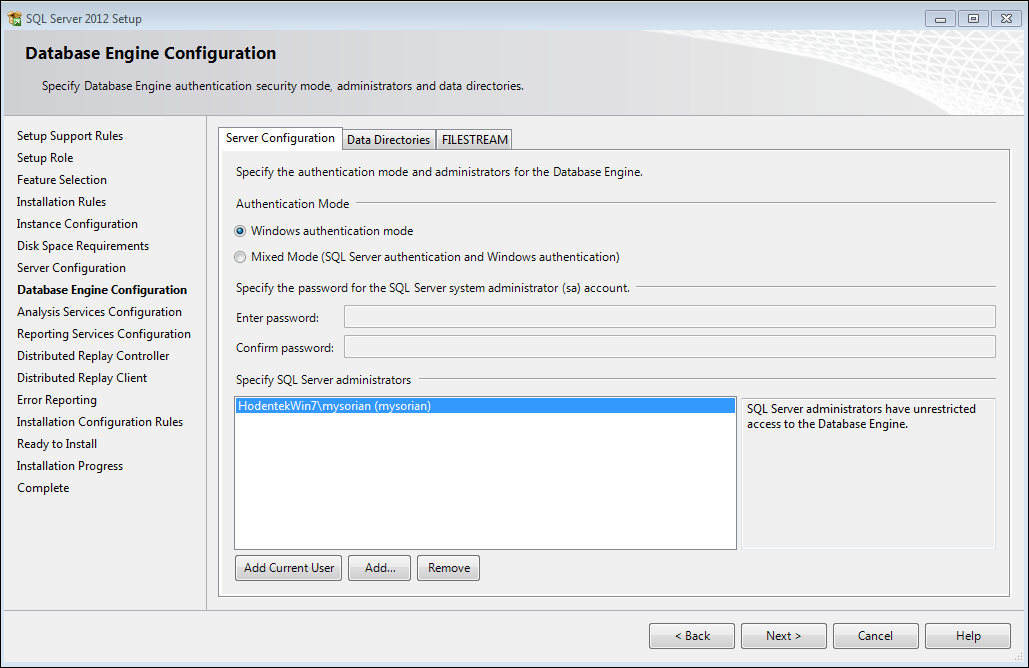1029x668 pixels.
Task: Open the FILESTREAM tab
Action: [x=475, y=140]
